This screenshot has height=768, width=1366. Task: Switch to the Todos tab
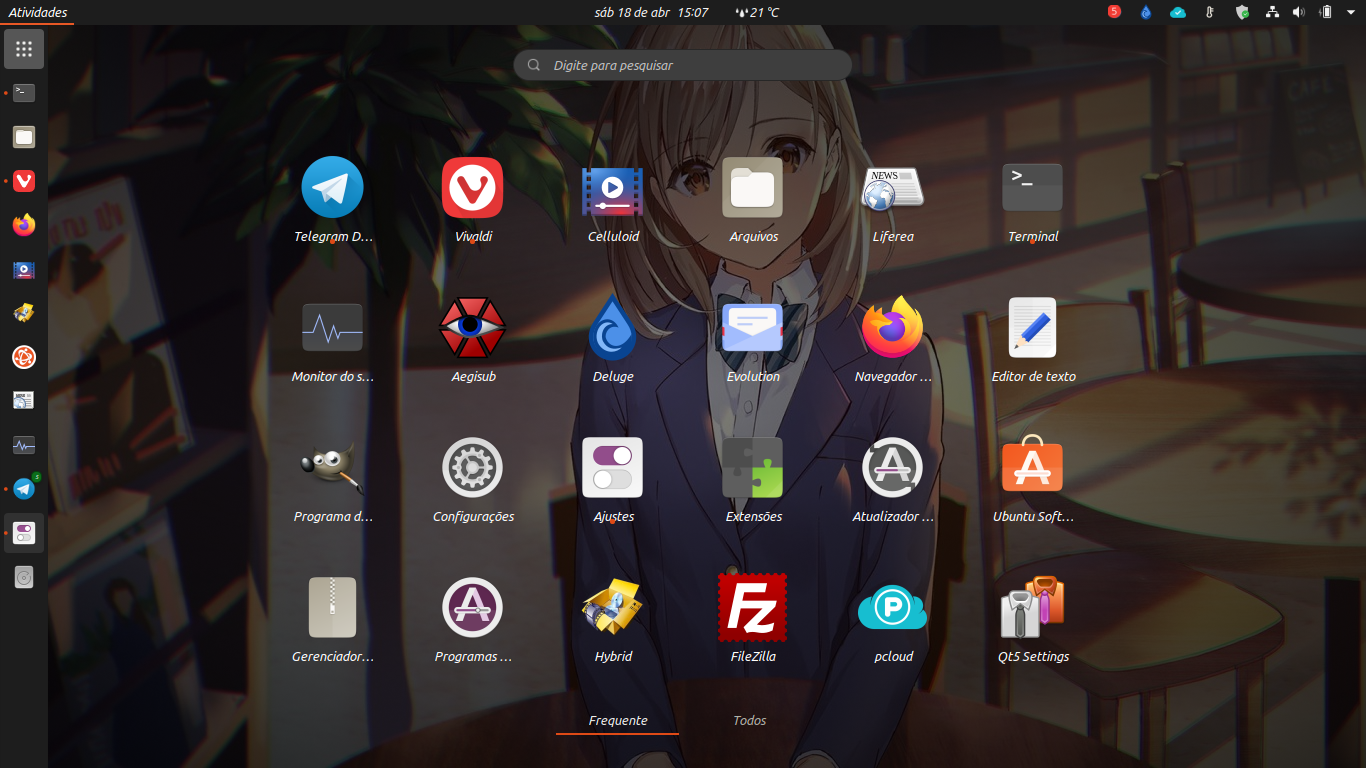749,720
